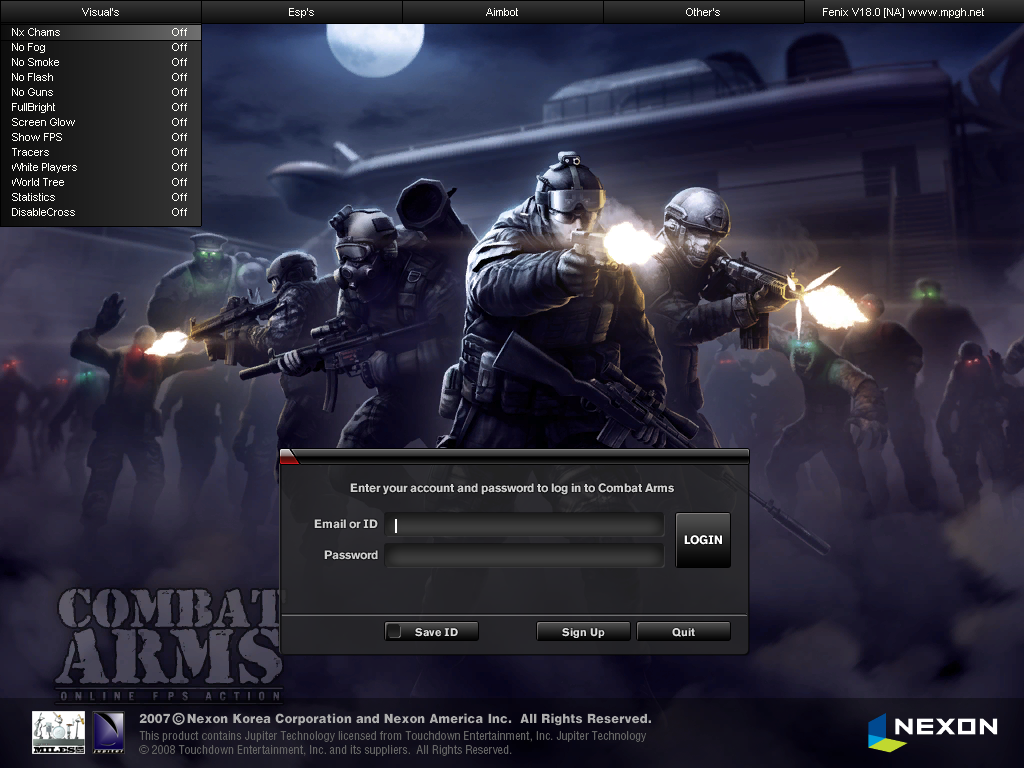Image resolution: width=1024 pixels, height=768 pixels.
Task: Enable Screen Glow effect
Action: point(101,122)
